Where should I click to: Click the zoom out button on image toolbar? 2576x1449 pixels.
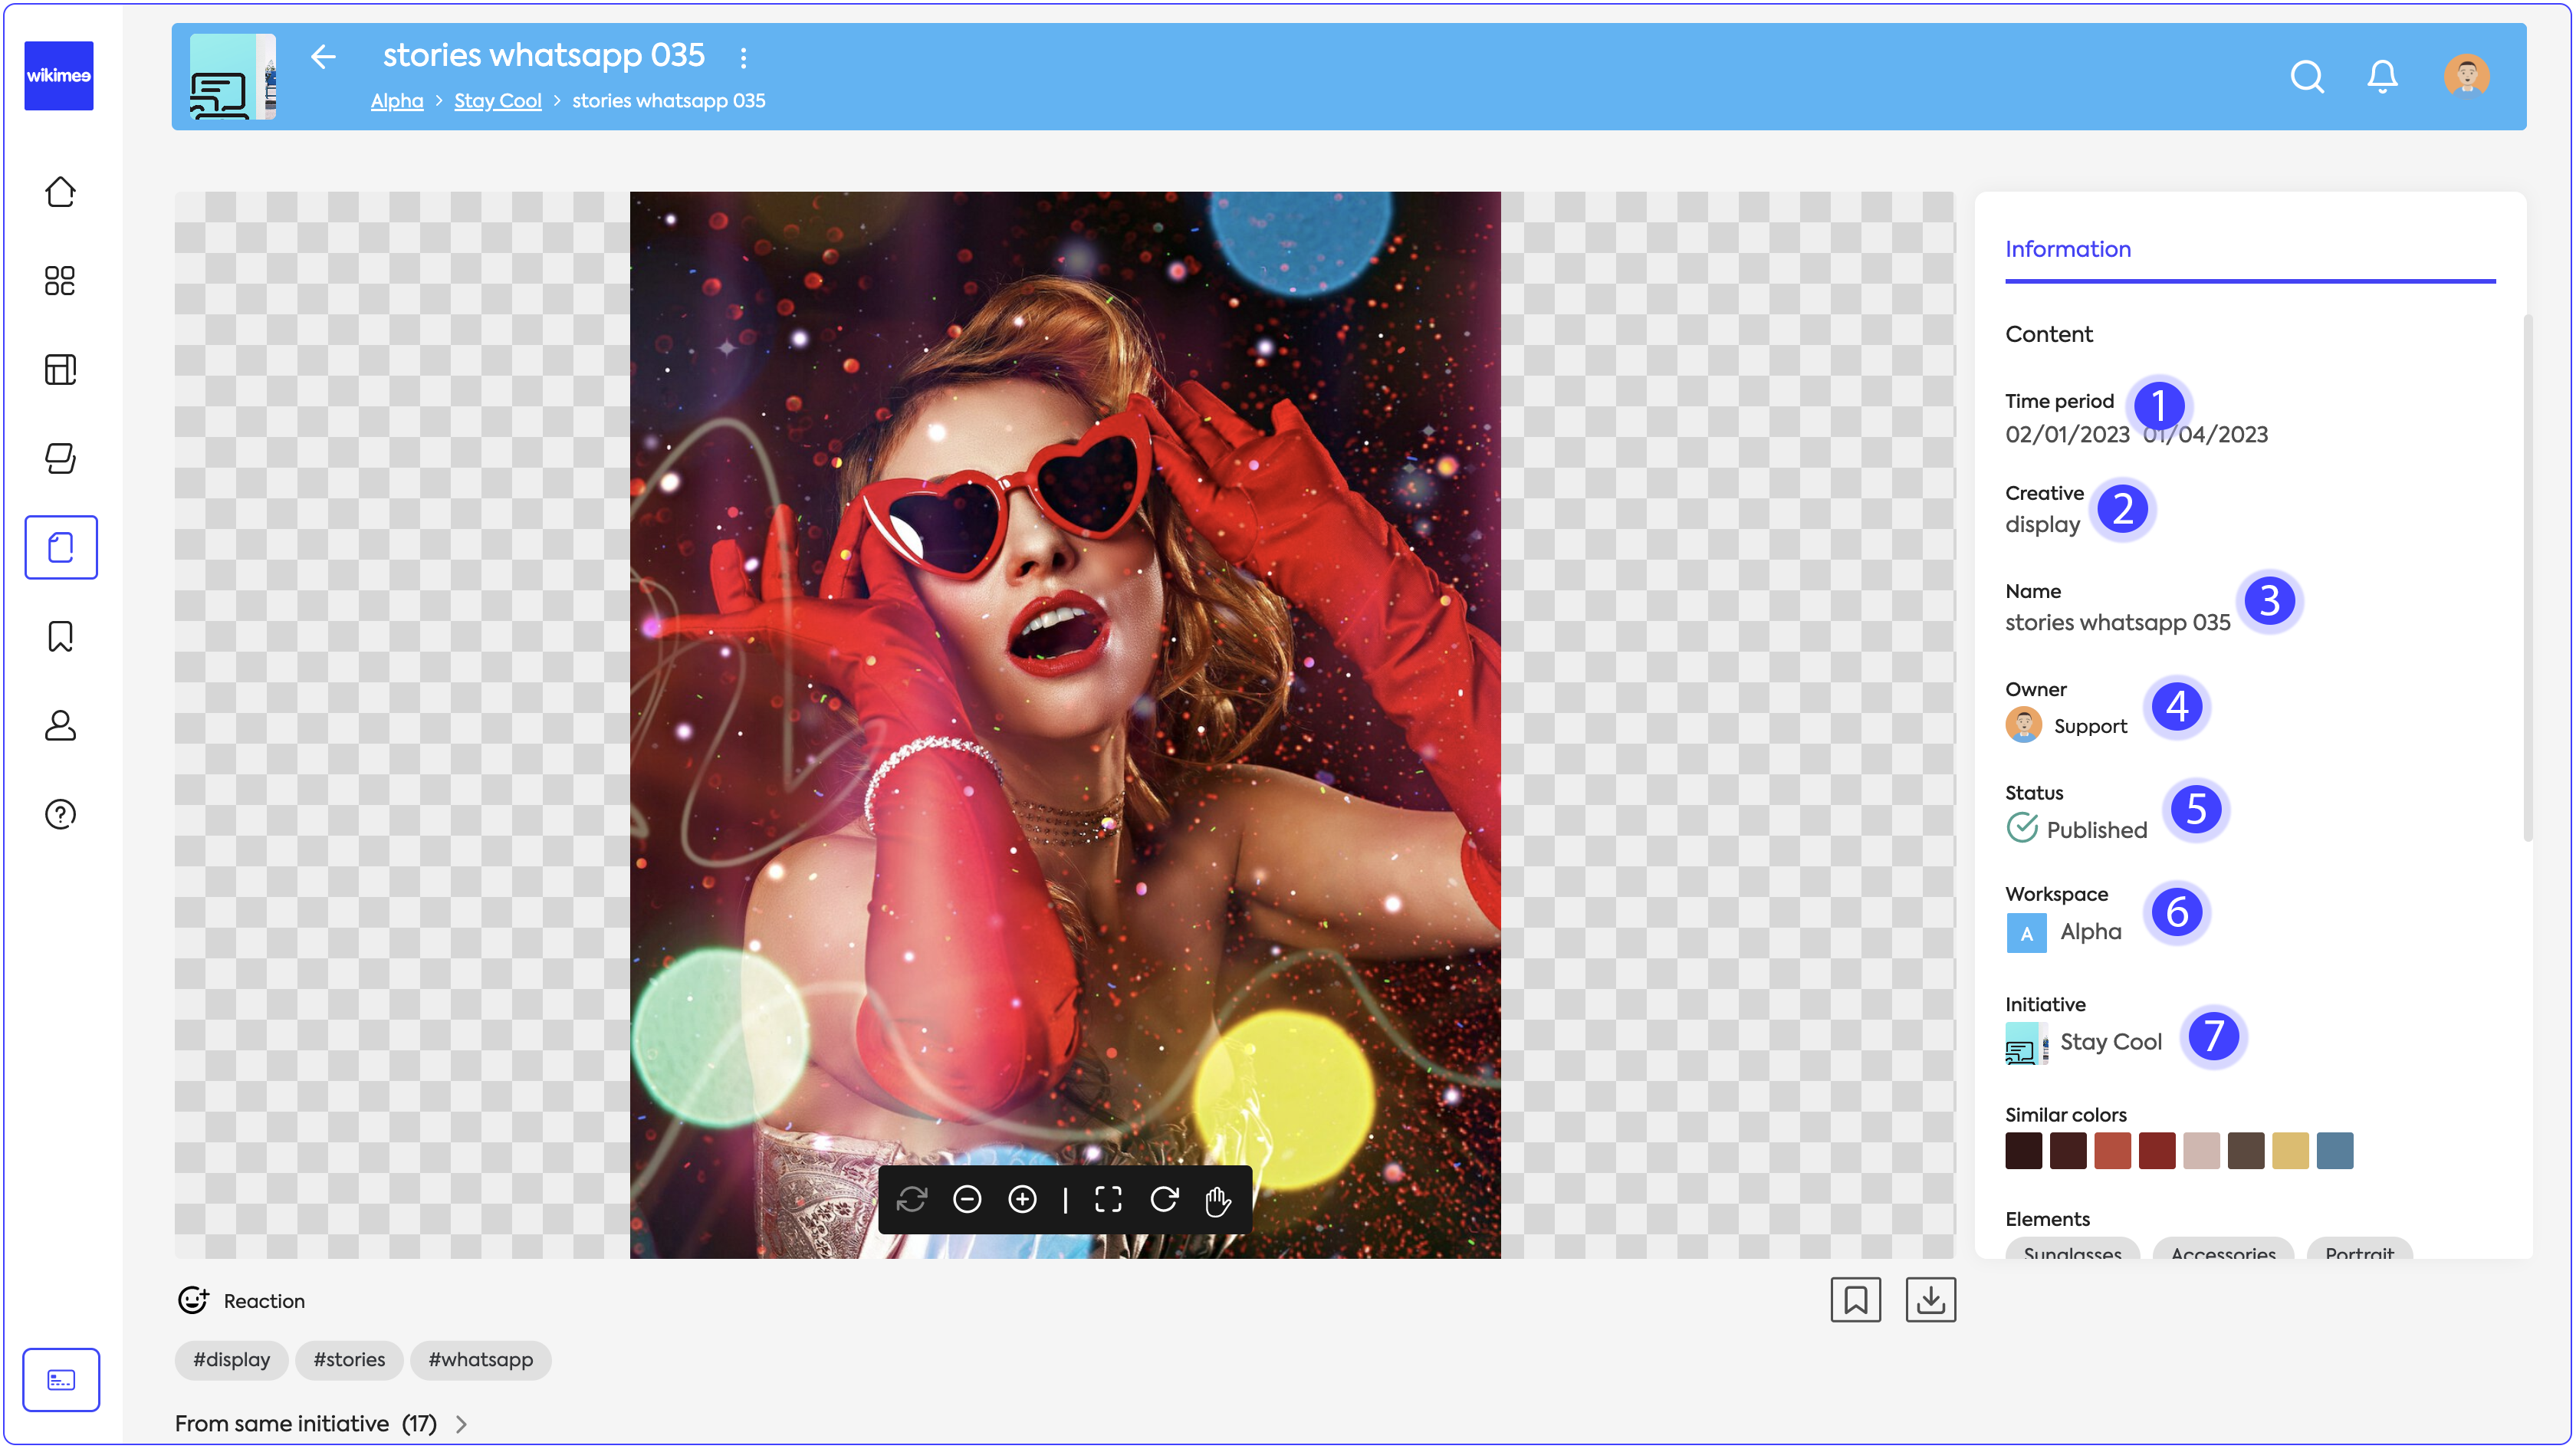click(967, 1199)
